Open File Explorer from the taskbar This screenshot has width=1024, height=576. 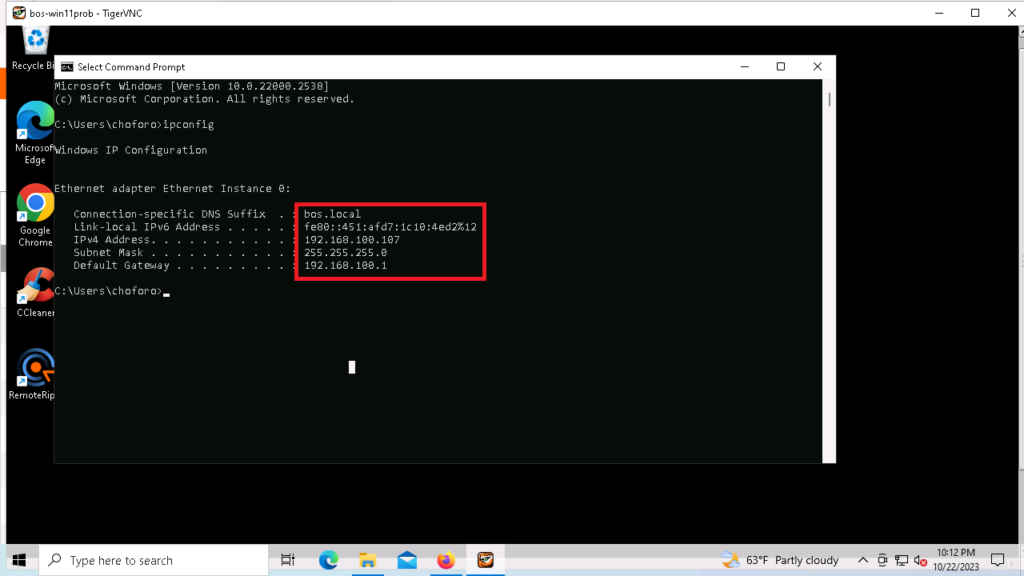(x=368, y=560)
